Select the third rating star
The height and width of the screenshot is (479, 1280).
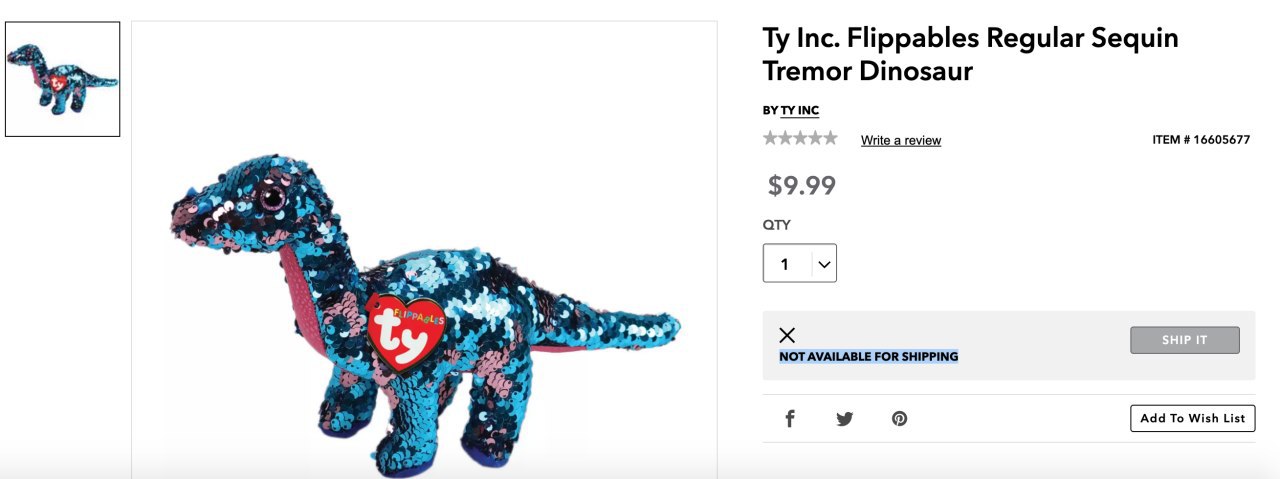[x=800, y=138]
